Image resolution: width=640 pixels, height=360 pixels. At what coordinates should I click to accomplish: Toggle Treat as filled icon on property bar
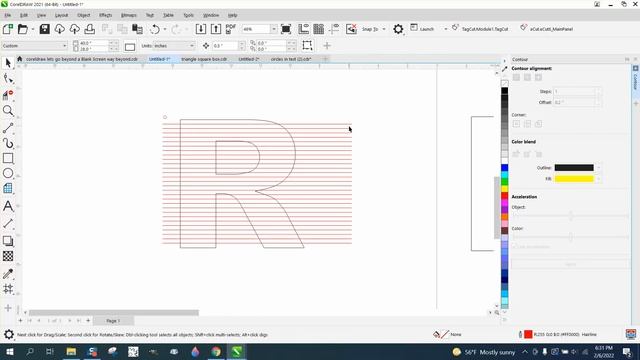point(307,45)
